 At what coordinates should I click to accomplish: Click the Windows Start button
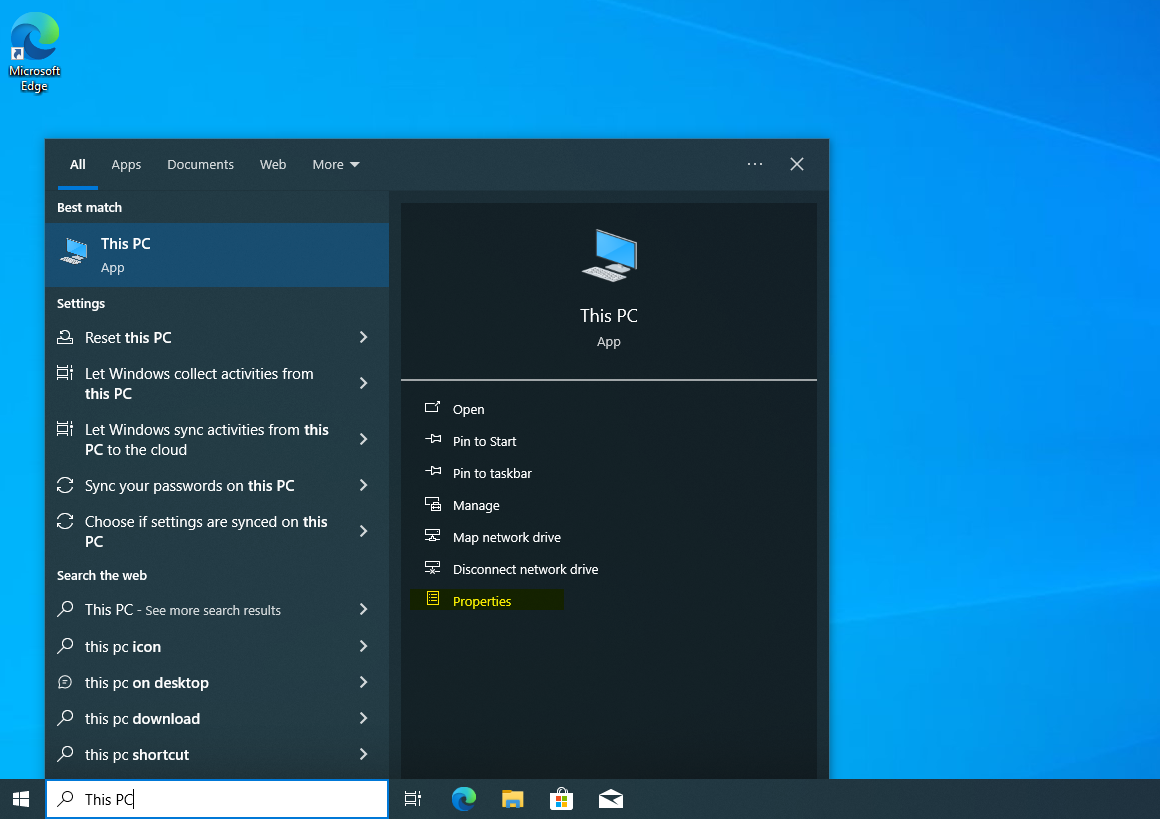[x=21, y=799]
